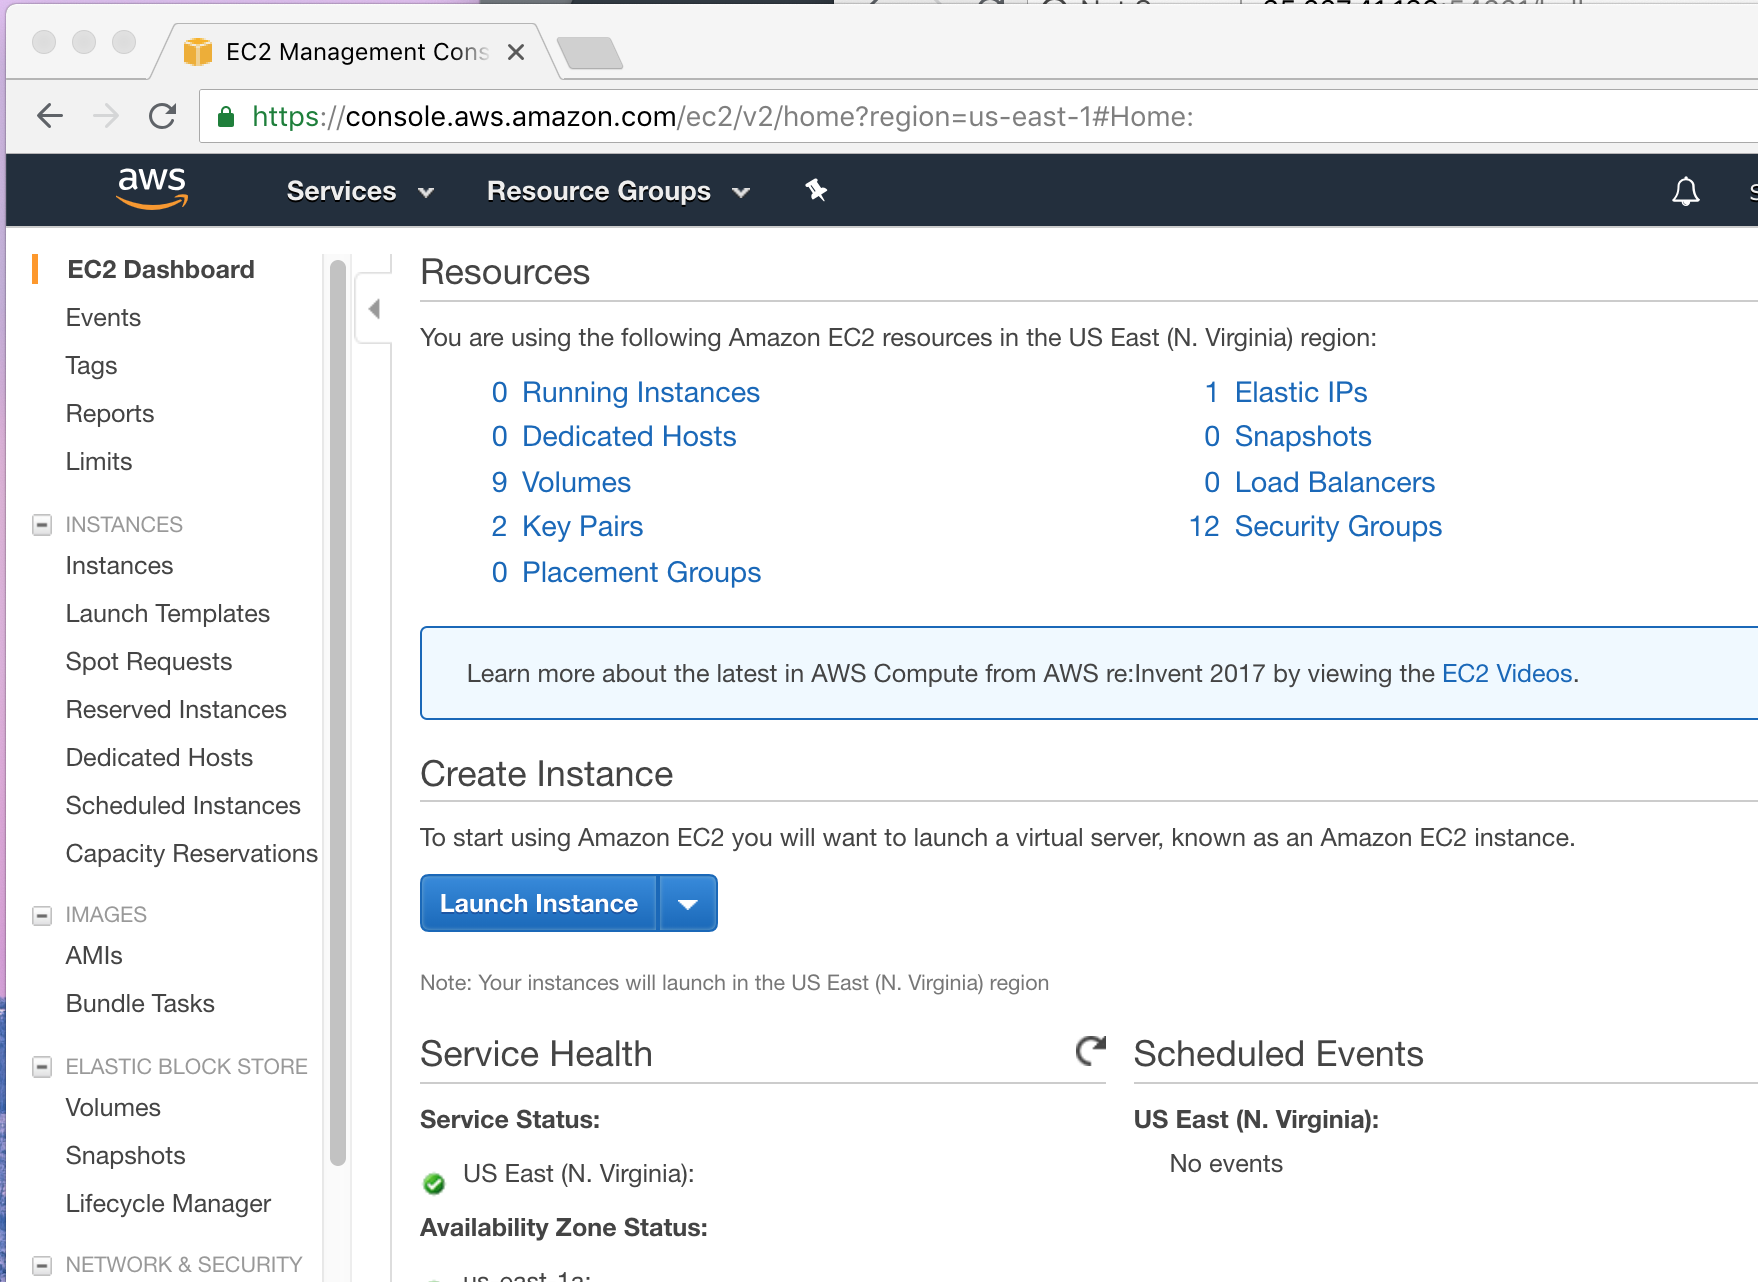Collapse the IMAGES section in sidebar
The width and height of the screenshot is (1758, 1282).
pos(42,915)
